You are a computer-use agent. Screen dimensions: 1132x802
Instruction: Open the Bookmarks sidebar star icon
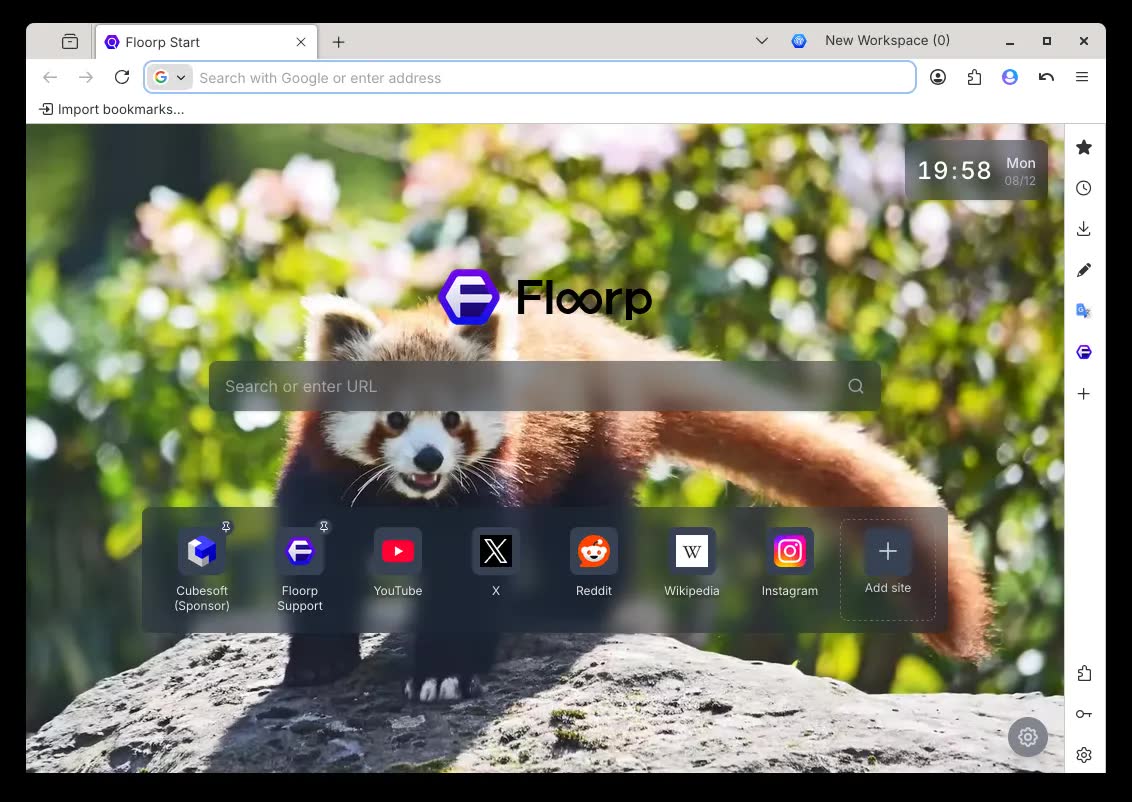click(x=1084, y=147)
